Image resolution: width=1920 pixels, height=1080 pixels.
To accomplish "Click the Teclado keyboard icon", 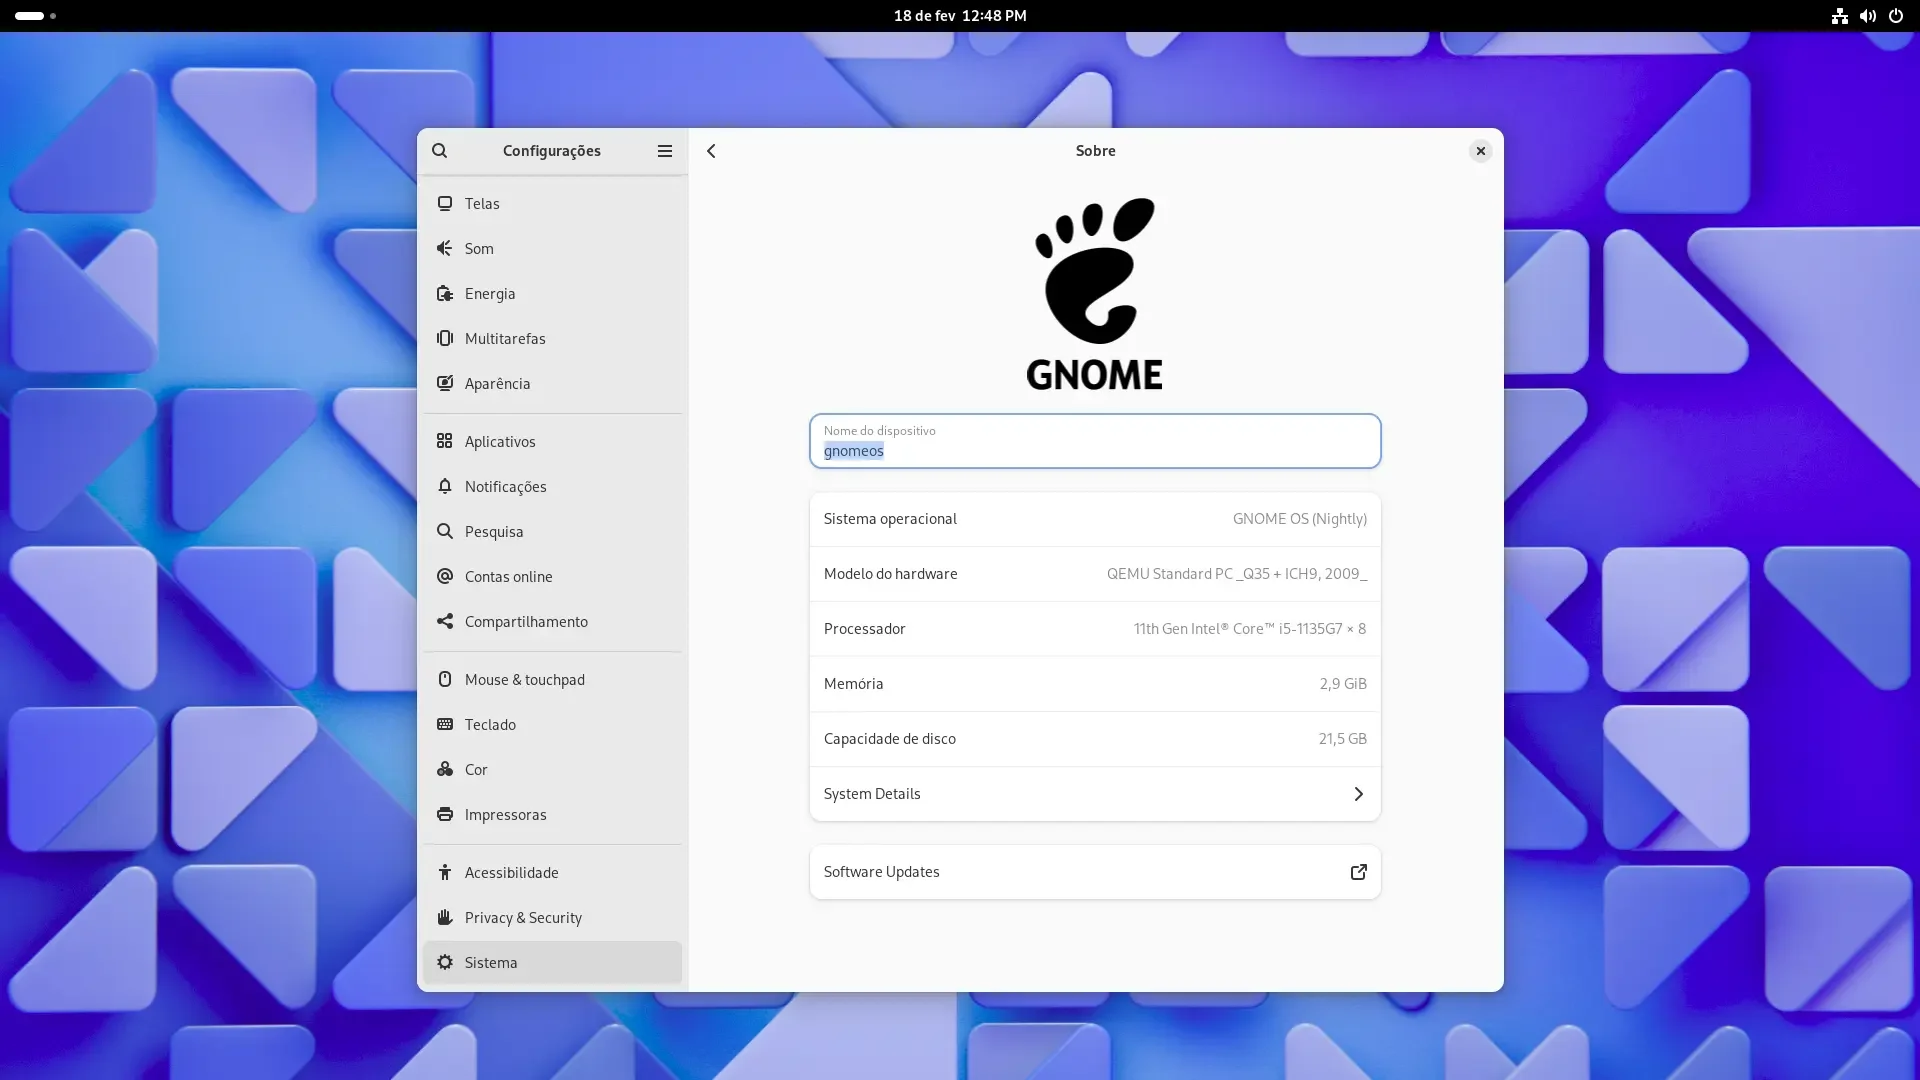I will tap(445, 724).
